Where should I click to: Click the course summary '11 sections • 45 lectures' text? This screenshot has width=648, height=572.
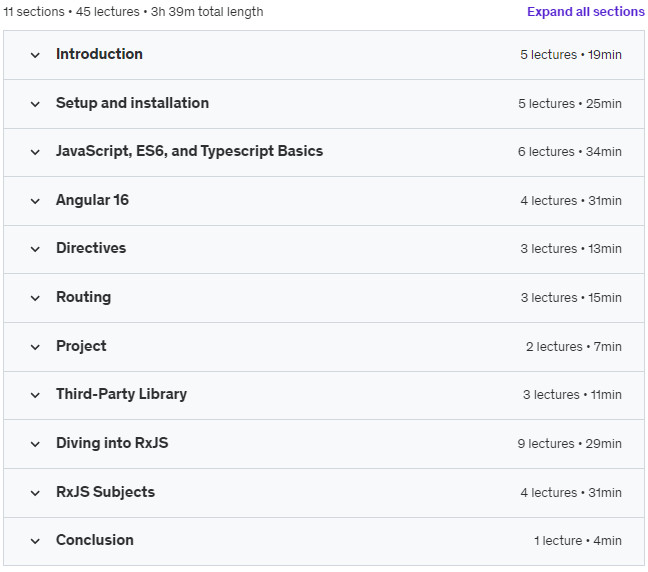pos(71,12)
